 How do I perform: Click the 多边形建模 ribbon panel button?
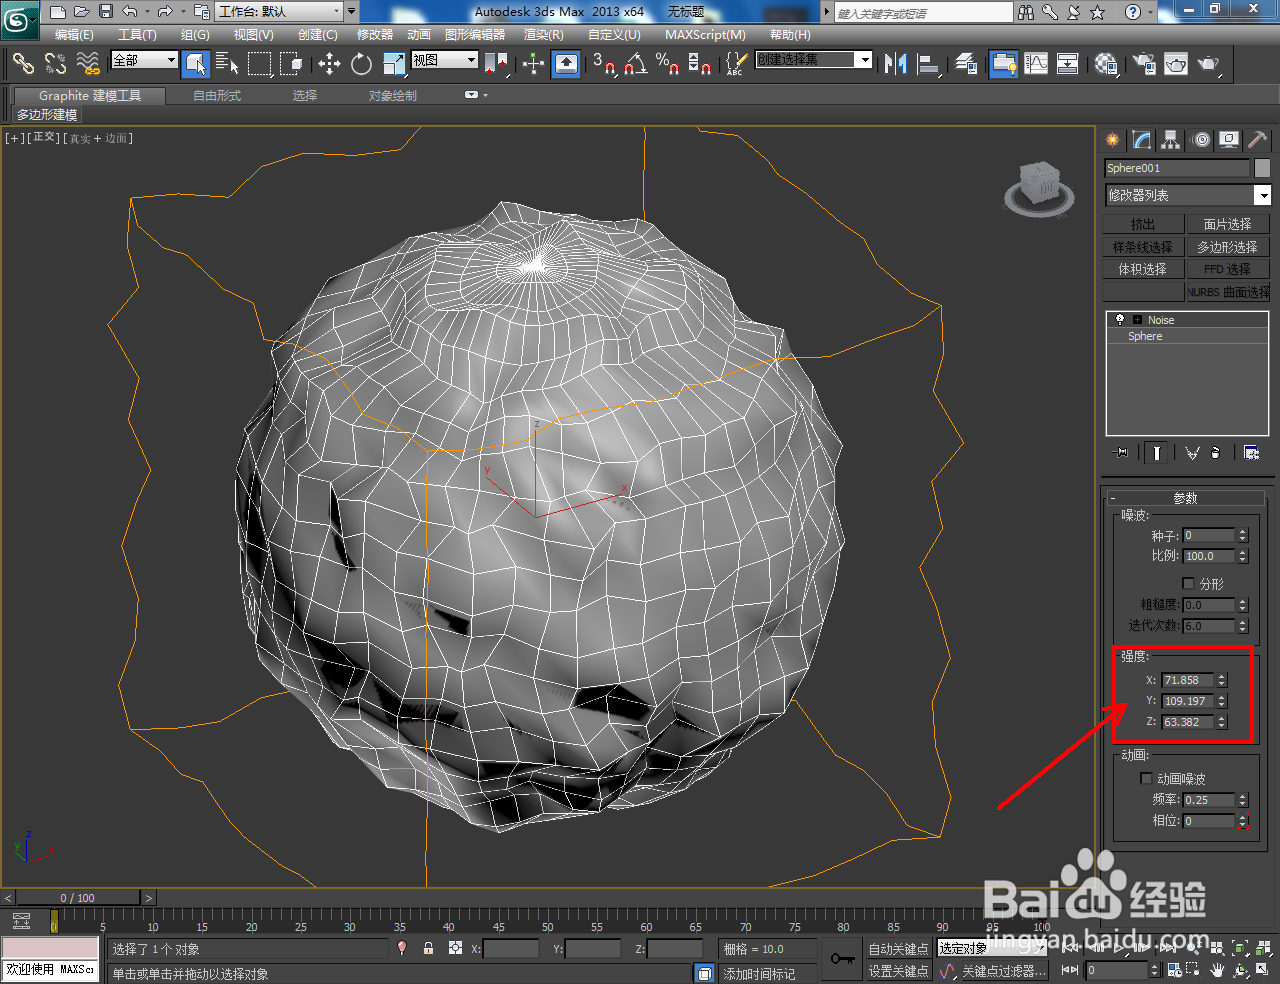[46, 115]
